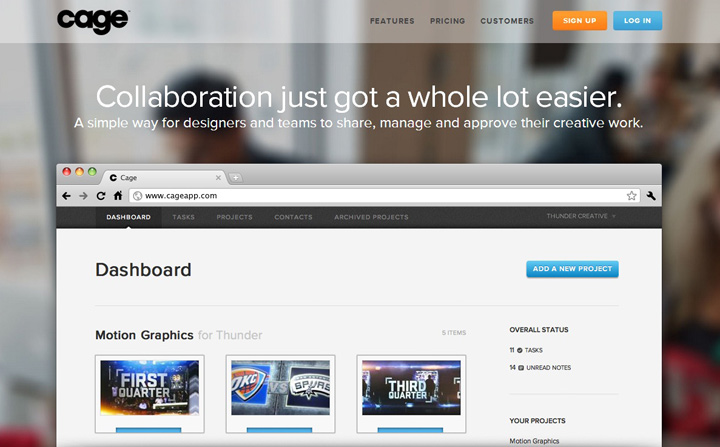Close the Cage browser tab
720x447 pixels.
coord(218,178)
